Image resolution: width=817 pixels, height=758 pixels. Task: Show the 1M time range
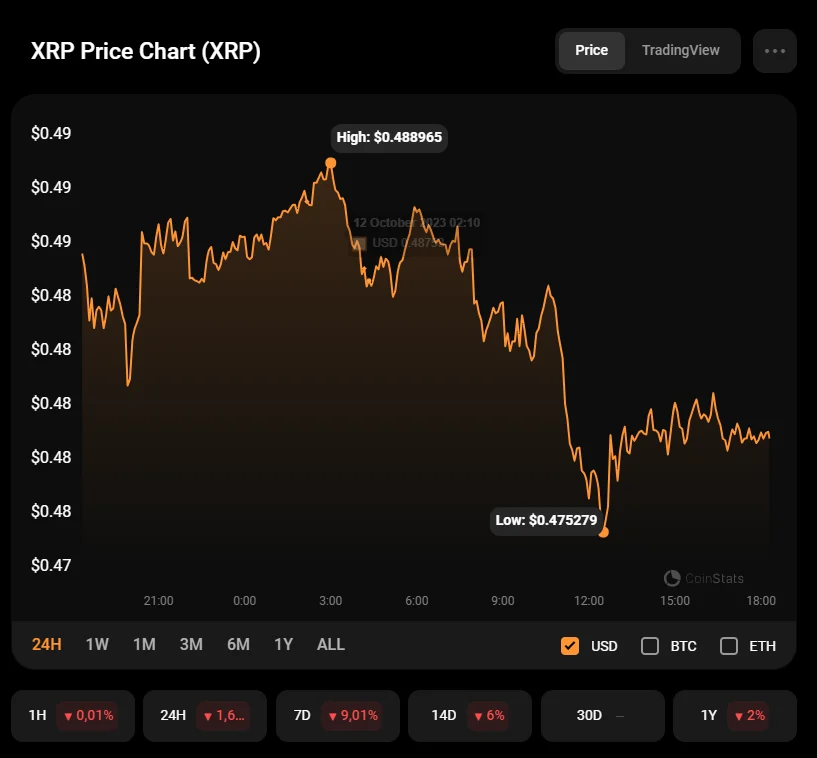pos(144,644)
